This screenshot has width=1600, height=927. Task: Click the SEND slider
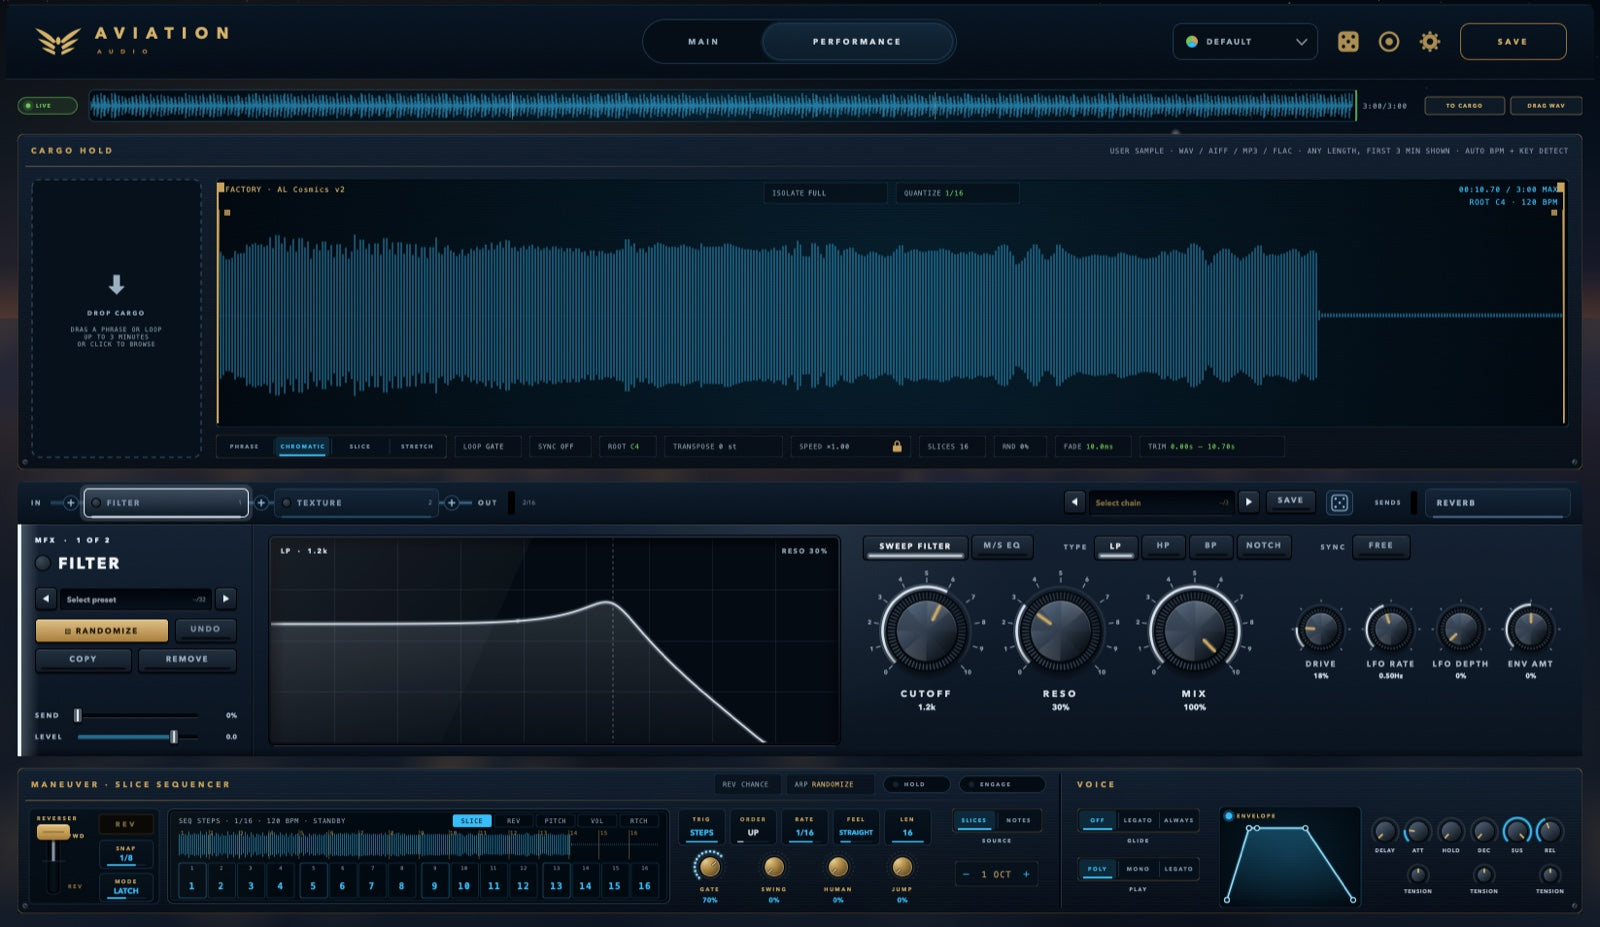[137, 715]
